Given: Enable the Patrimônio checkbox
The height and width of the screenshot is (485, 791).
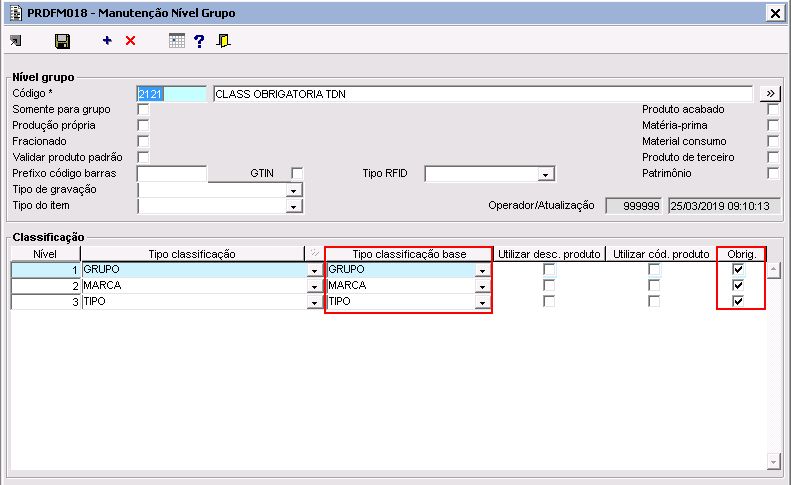Looking at the screenshot, I should [x=773, y=173].
